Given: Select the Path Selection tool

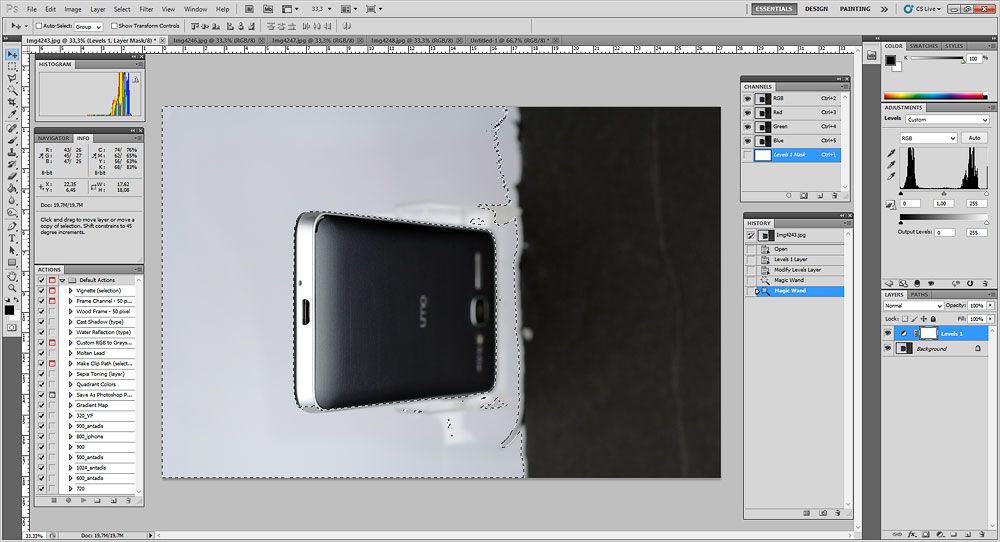Looking at the screenshot, I should [12, 251].
